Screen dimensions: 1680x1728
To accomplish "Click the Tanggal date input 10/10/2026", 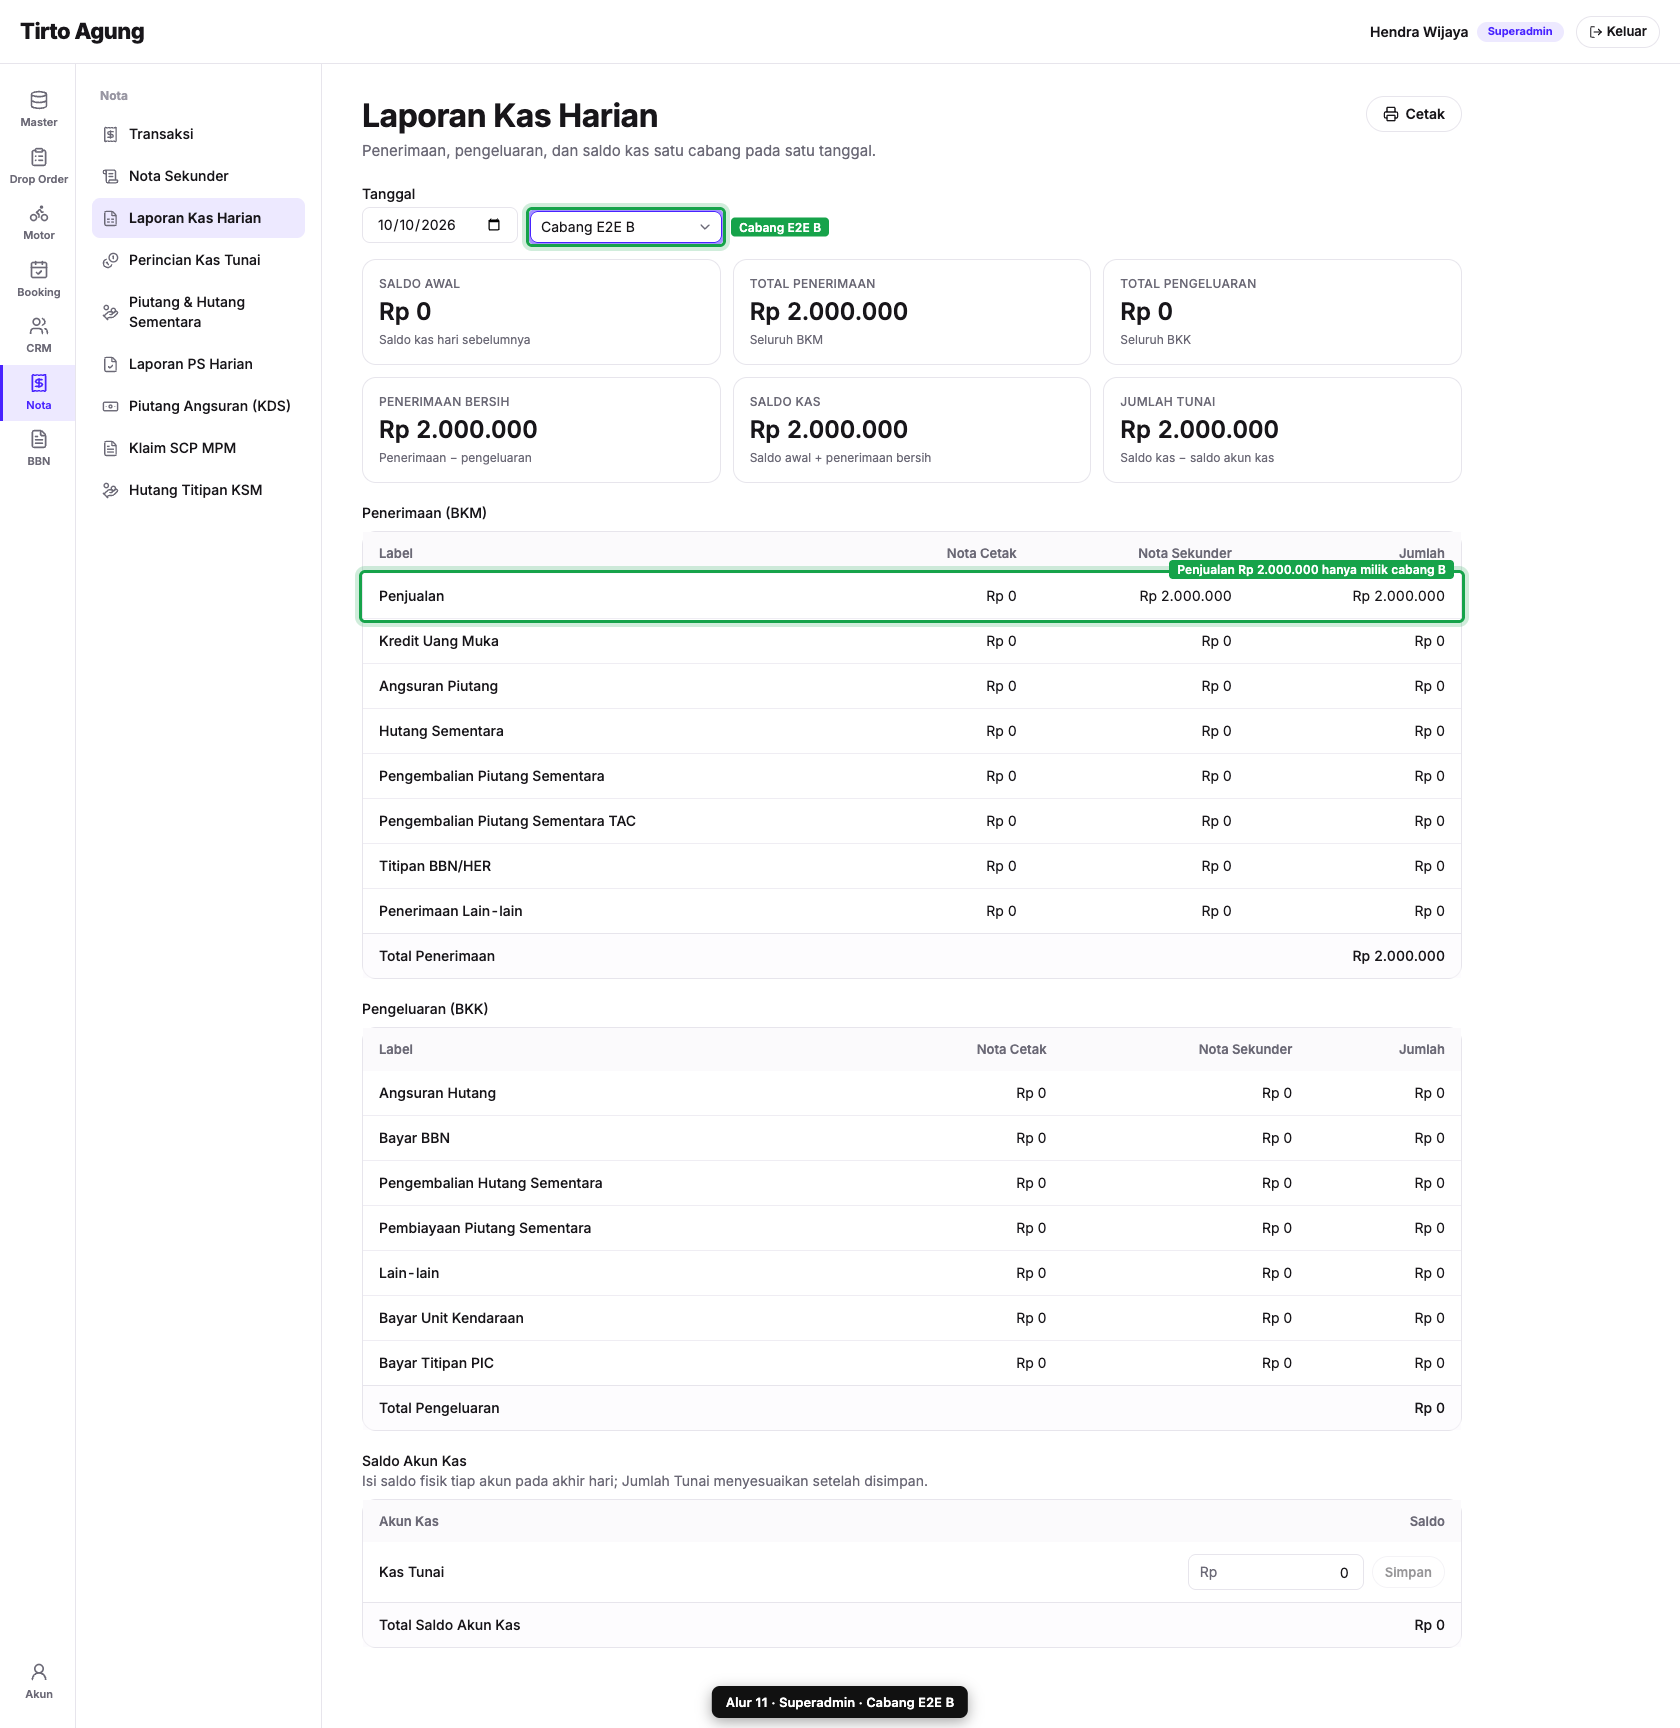I will [x=439, y=225].
